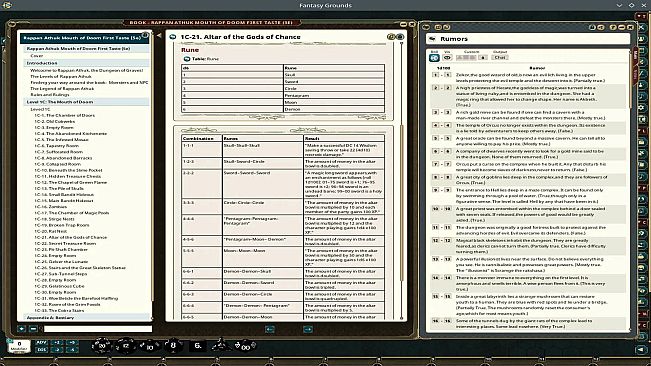Roll the d12 die
Viewport: 651px width, 366px height.
tap(125, 345)
